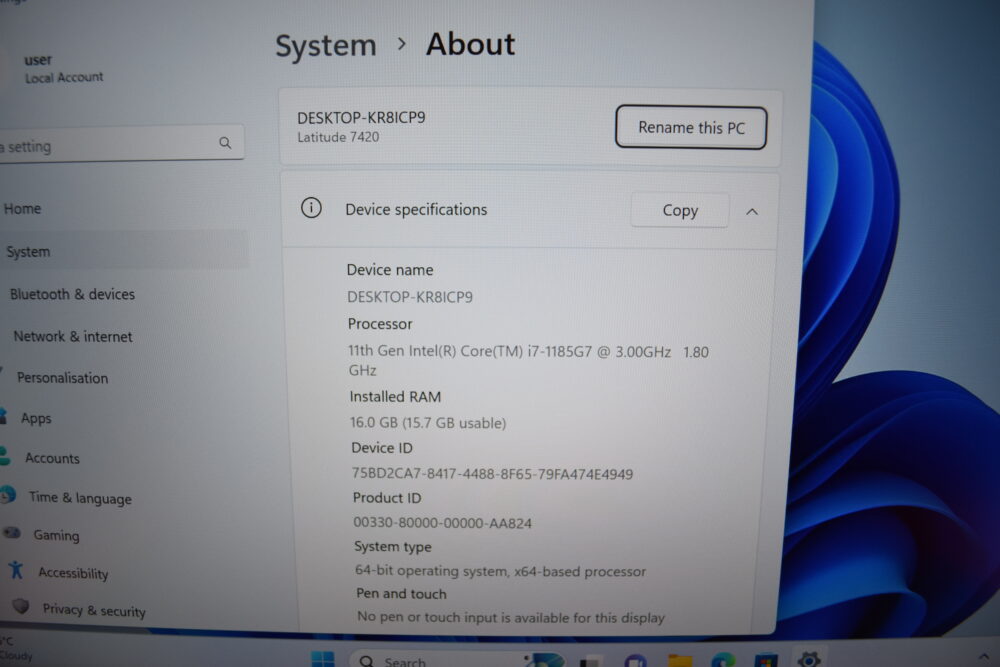The height and width of the screenshot is (667, 1000).
Task: Open Accessibility via its figure icon
Action: point(16,570)
